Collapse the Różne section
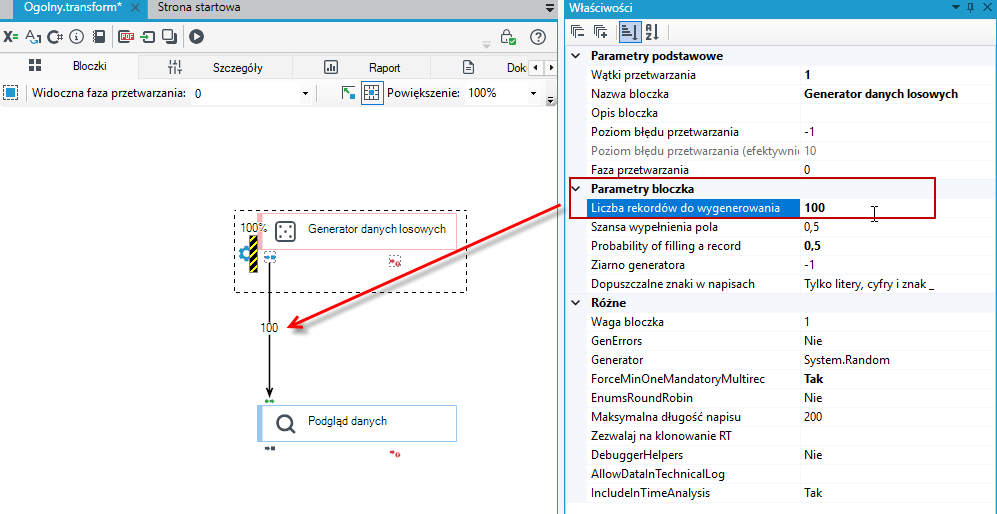This screenshot has height=514, width=997. pos(576,302)
